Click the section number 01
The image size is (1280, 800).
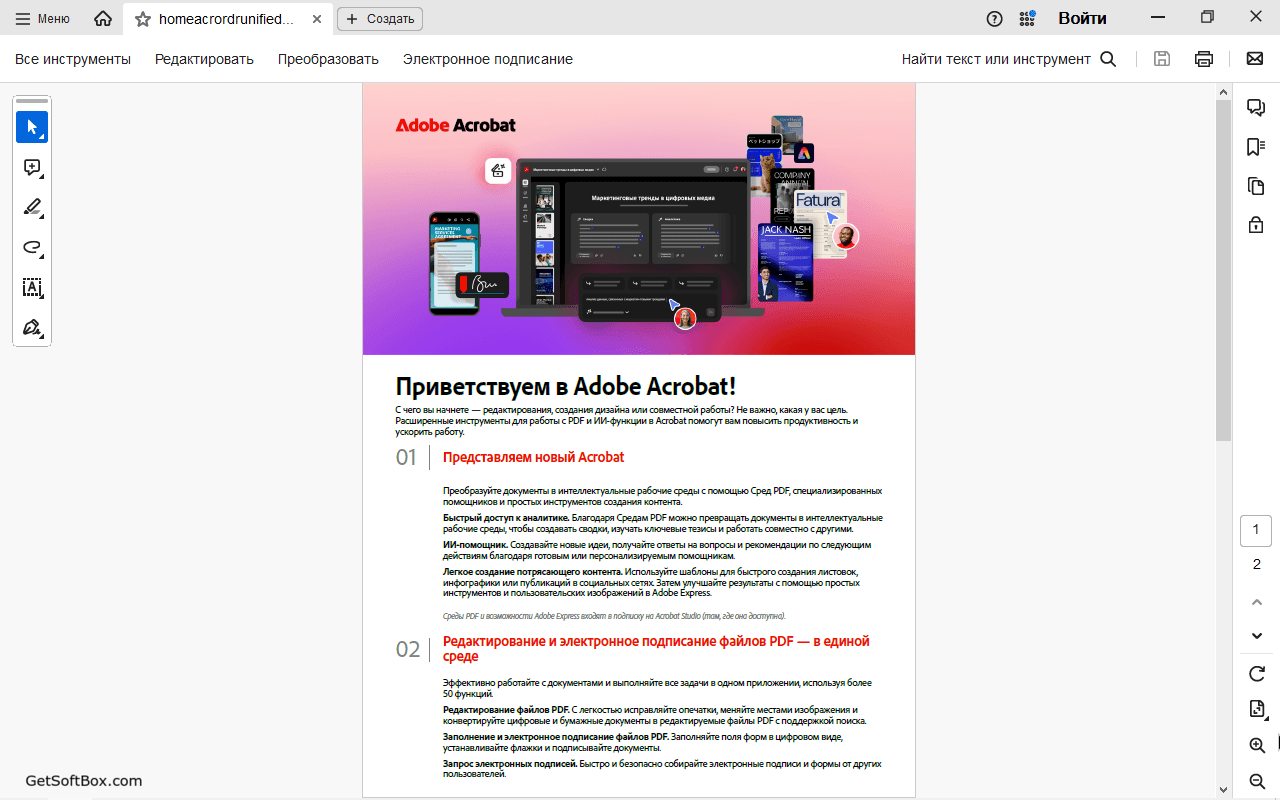tap(406, 458)
